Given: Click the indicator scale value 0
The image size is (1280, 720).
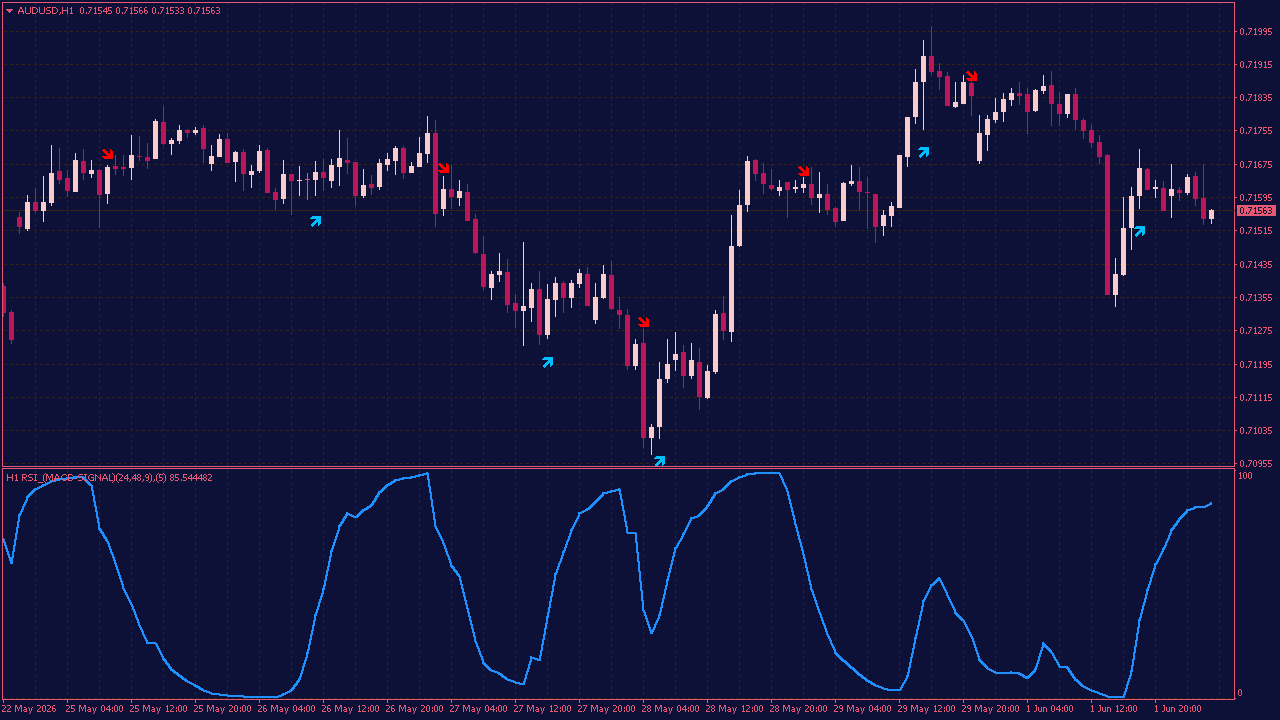Looking at the screenshot, I should point(1241,692).
